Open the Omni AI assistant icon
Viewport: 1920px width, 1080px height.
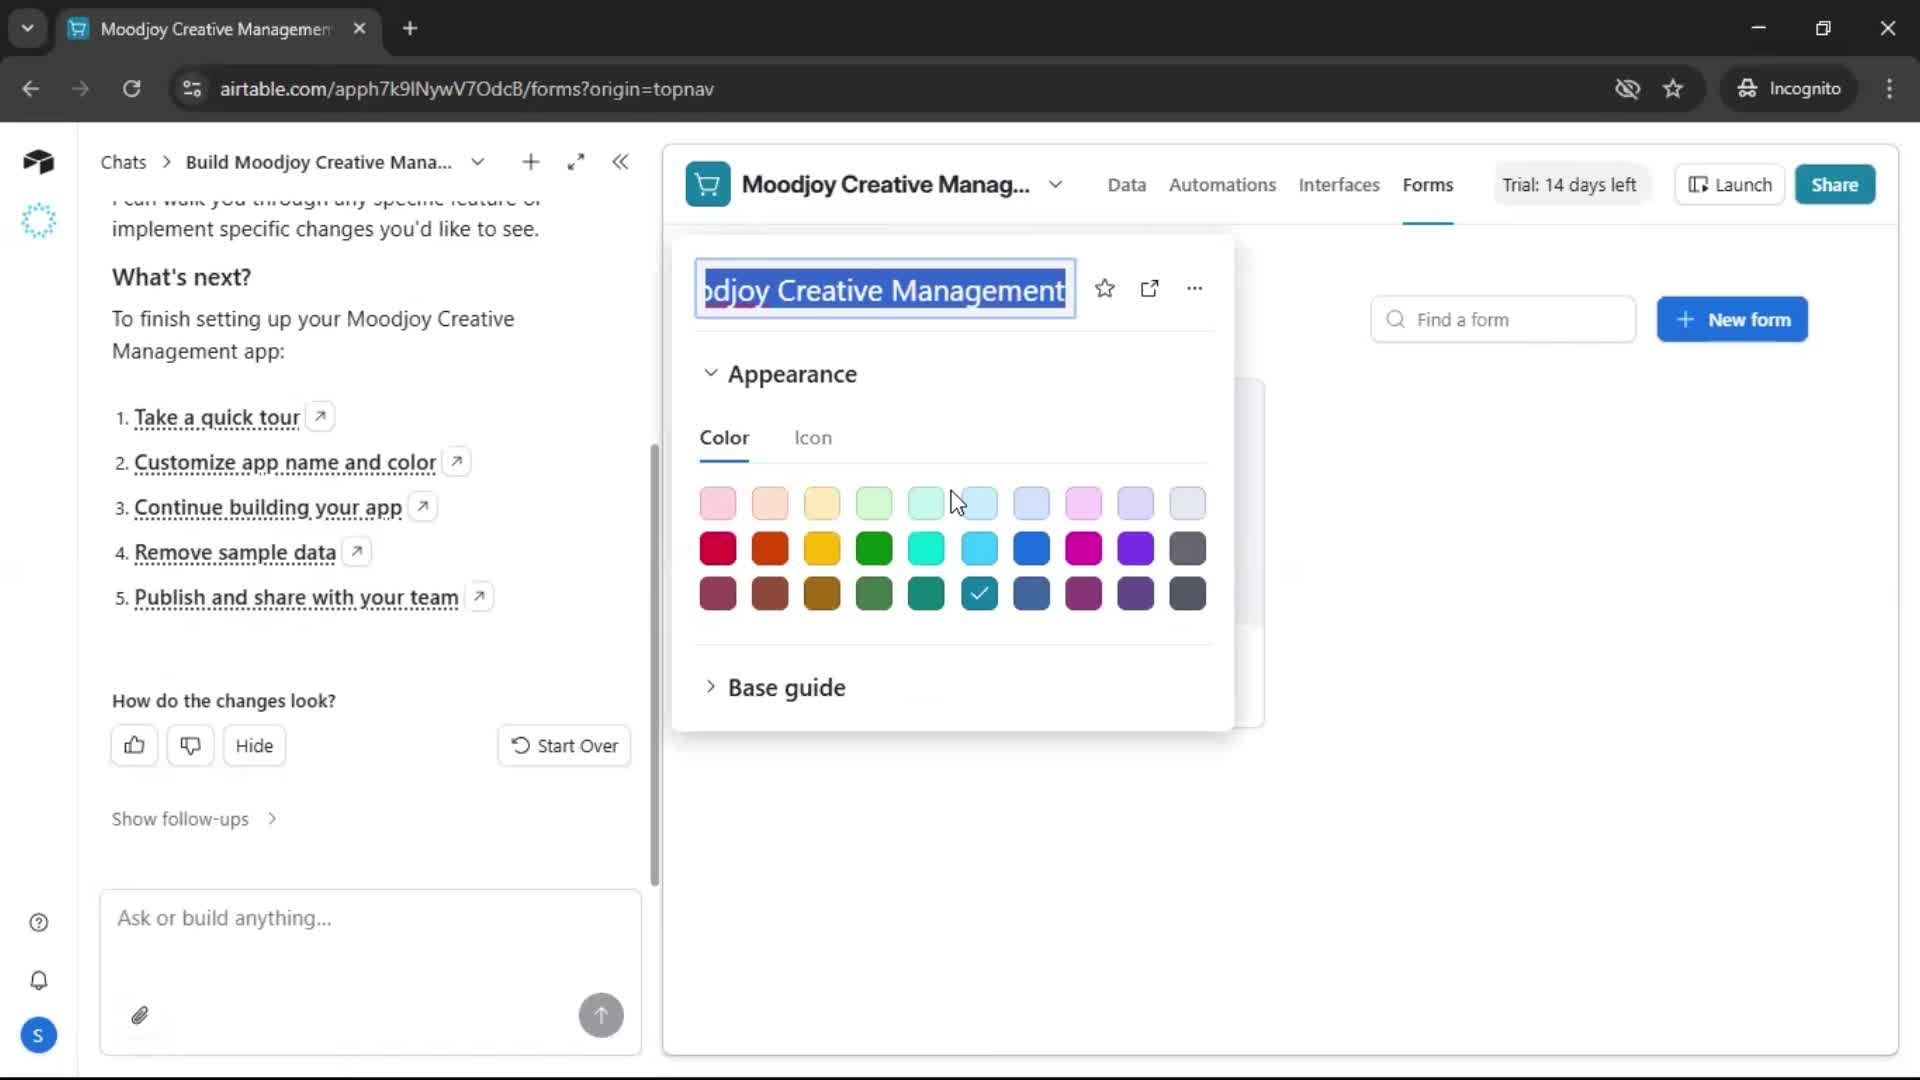click(38, 220)
